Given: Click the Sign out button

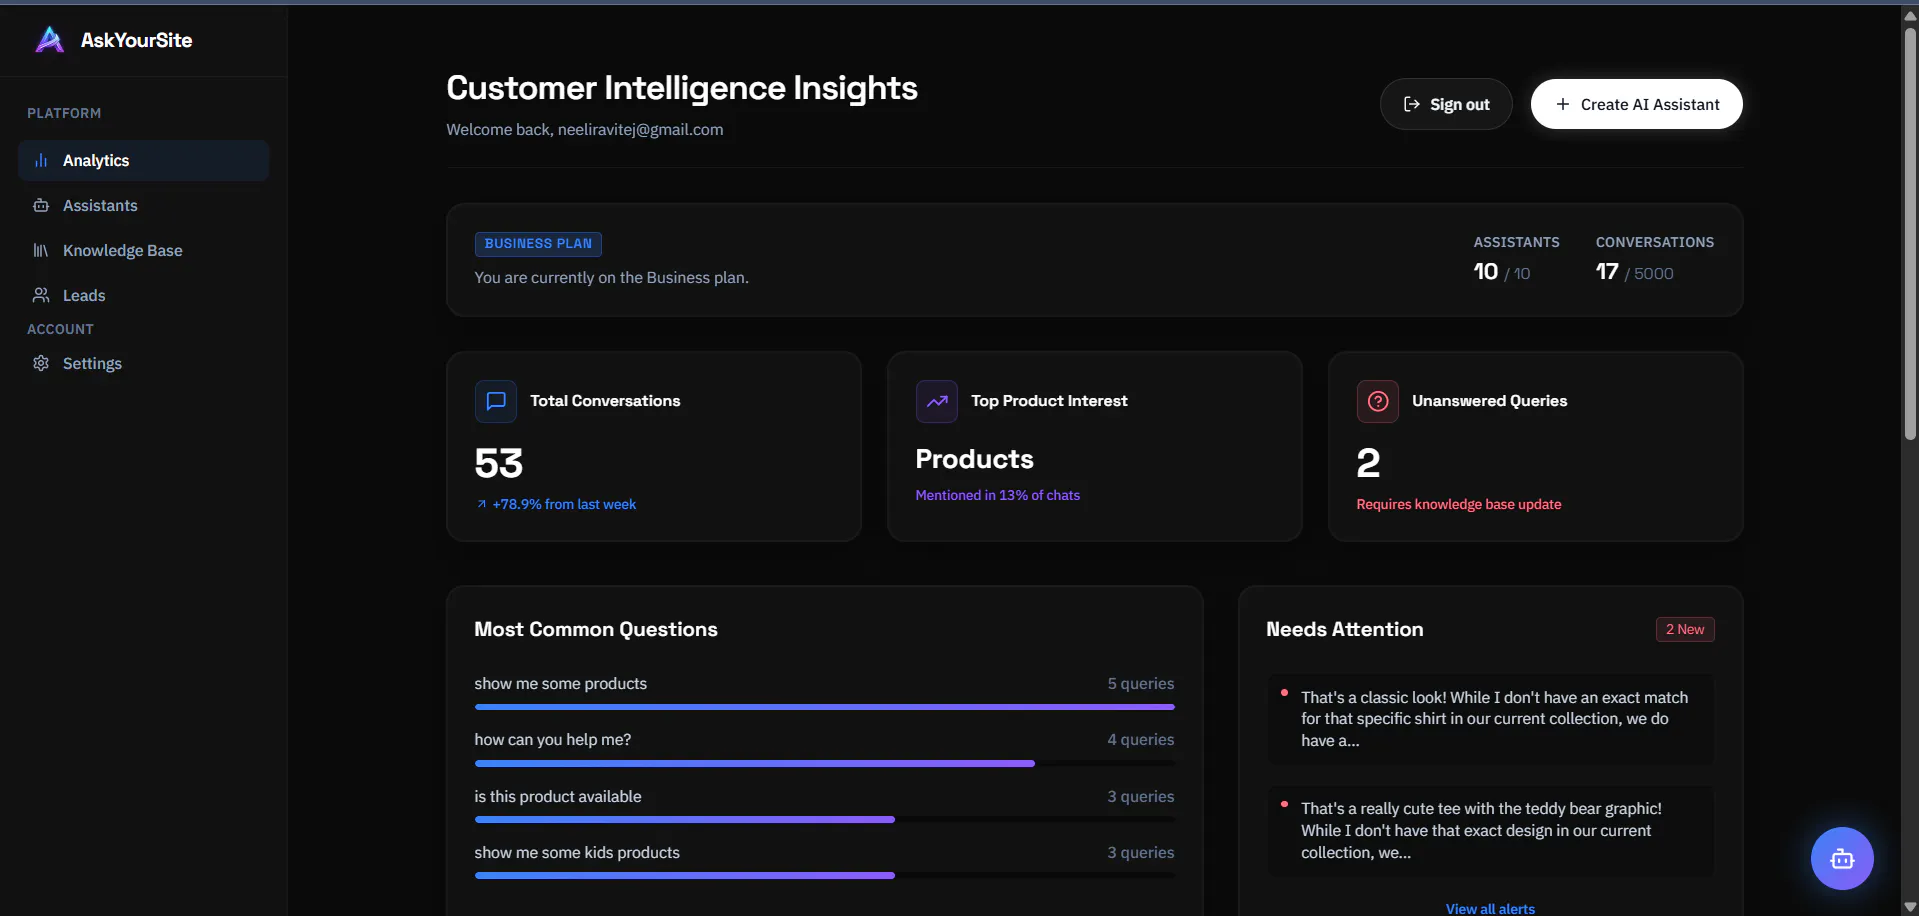Looking at the screenshot, I should 1446,104.
